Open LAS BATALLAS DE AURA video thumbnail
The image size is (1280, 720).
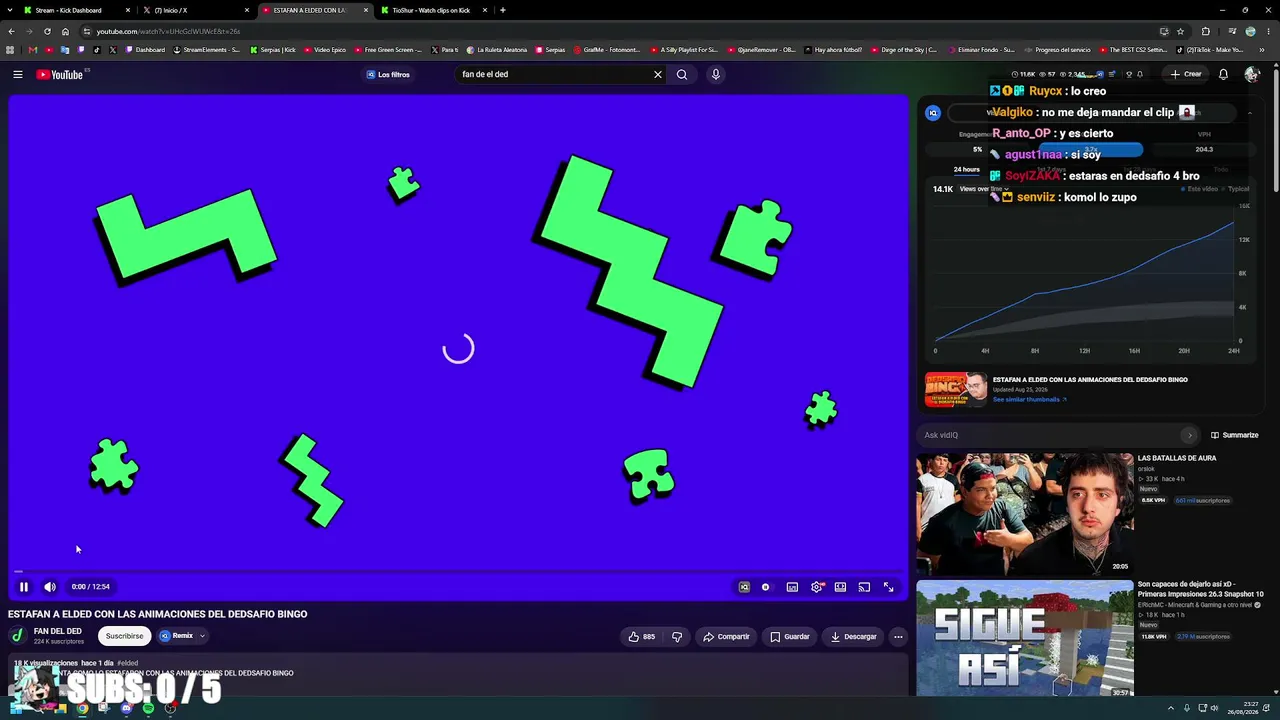(1025, 513)
